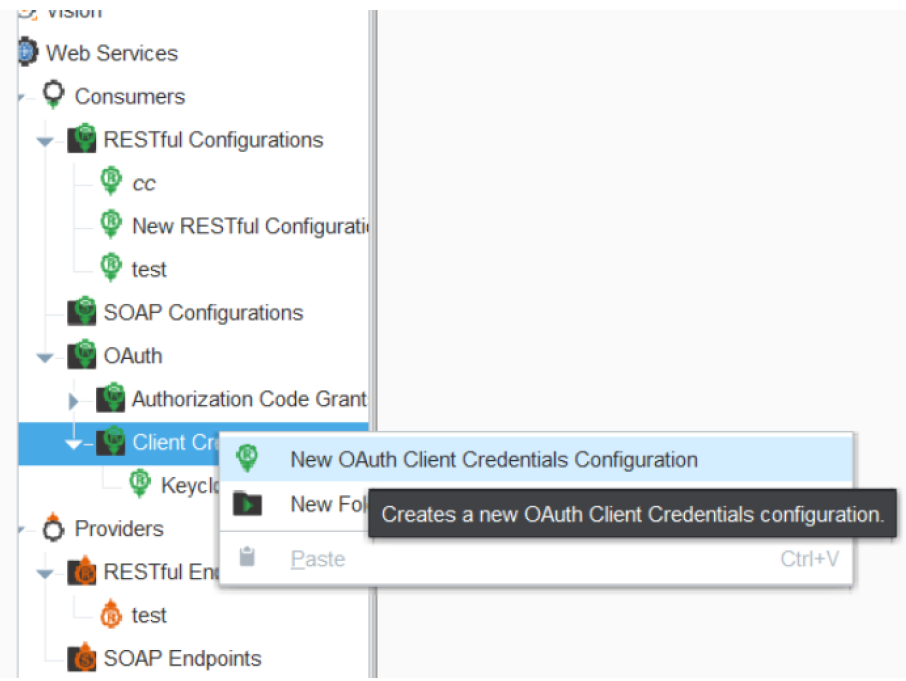Click the OAuth folder icon
This screenshot has height=681, width=906.
click(82, 355)
